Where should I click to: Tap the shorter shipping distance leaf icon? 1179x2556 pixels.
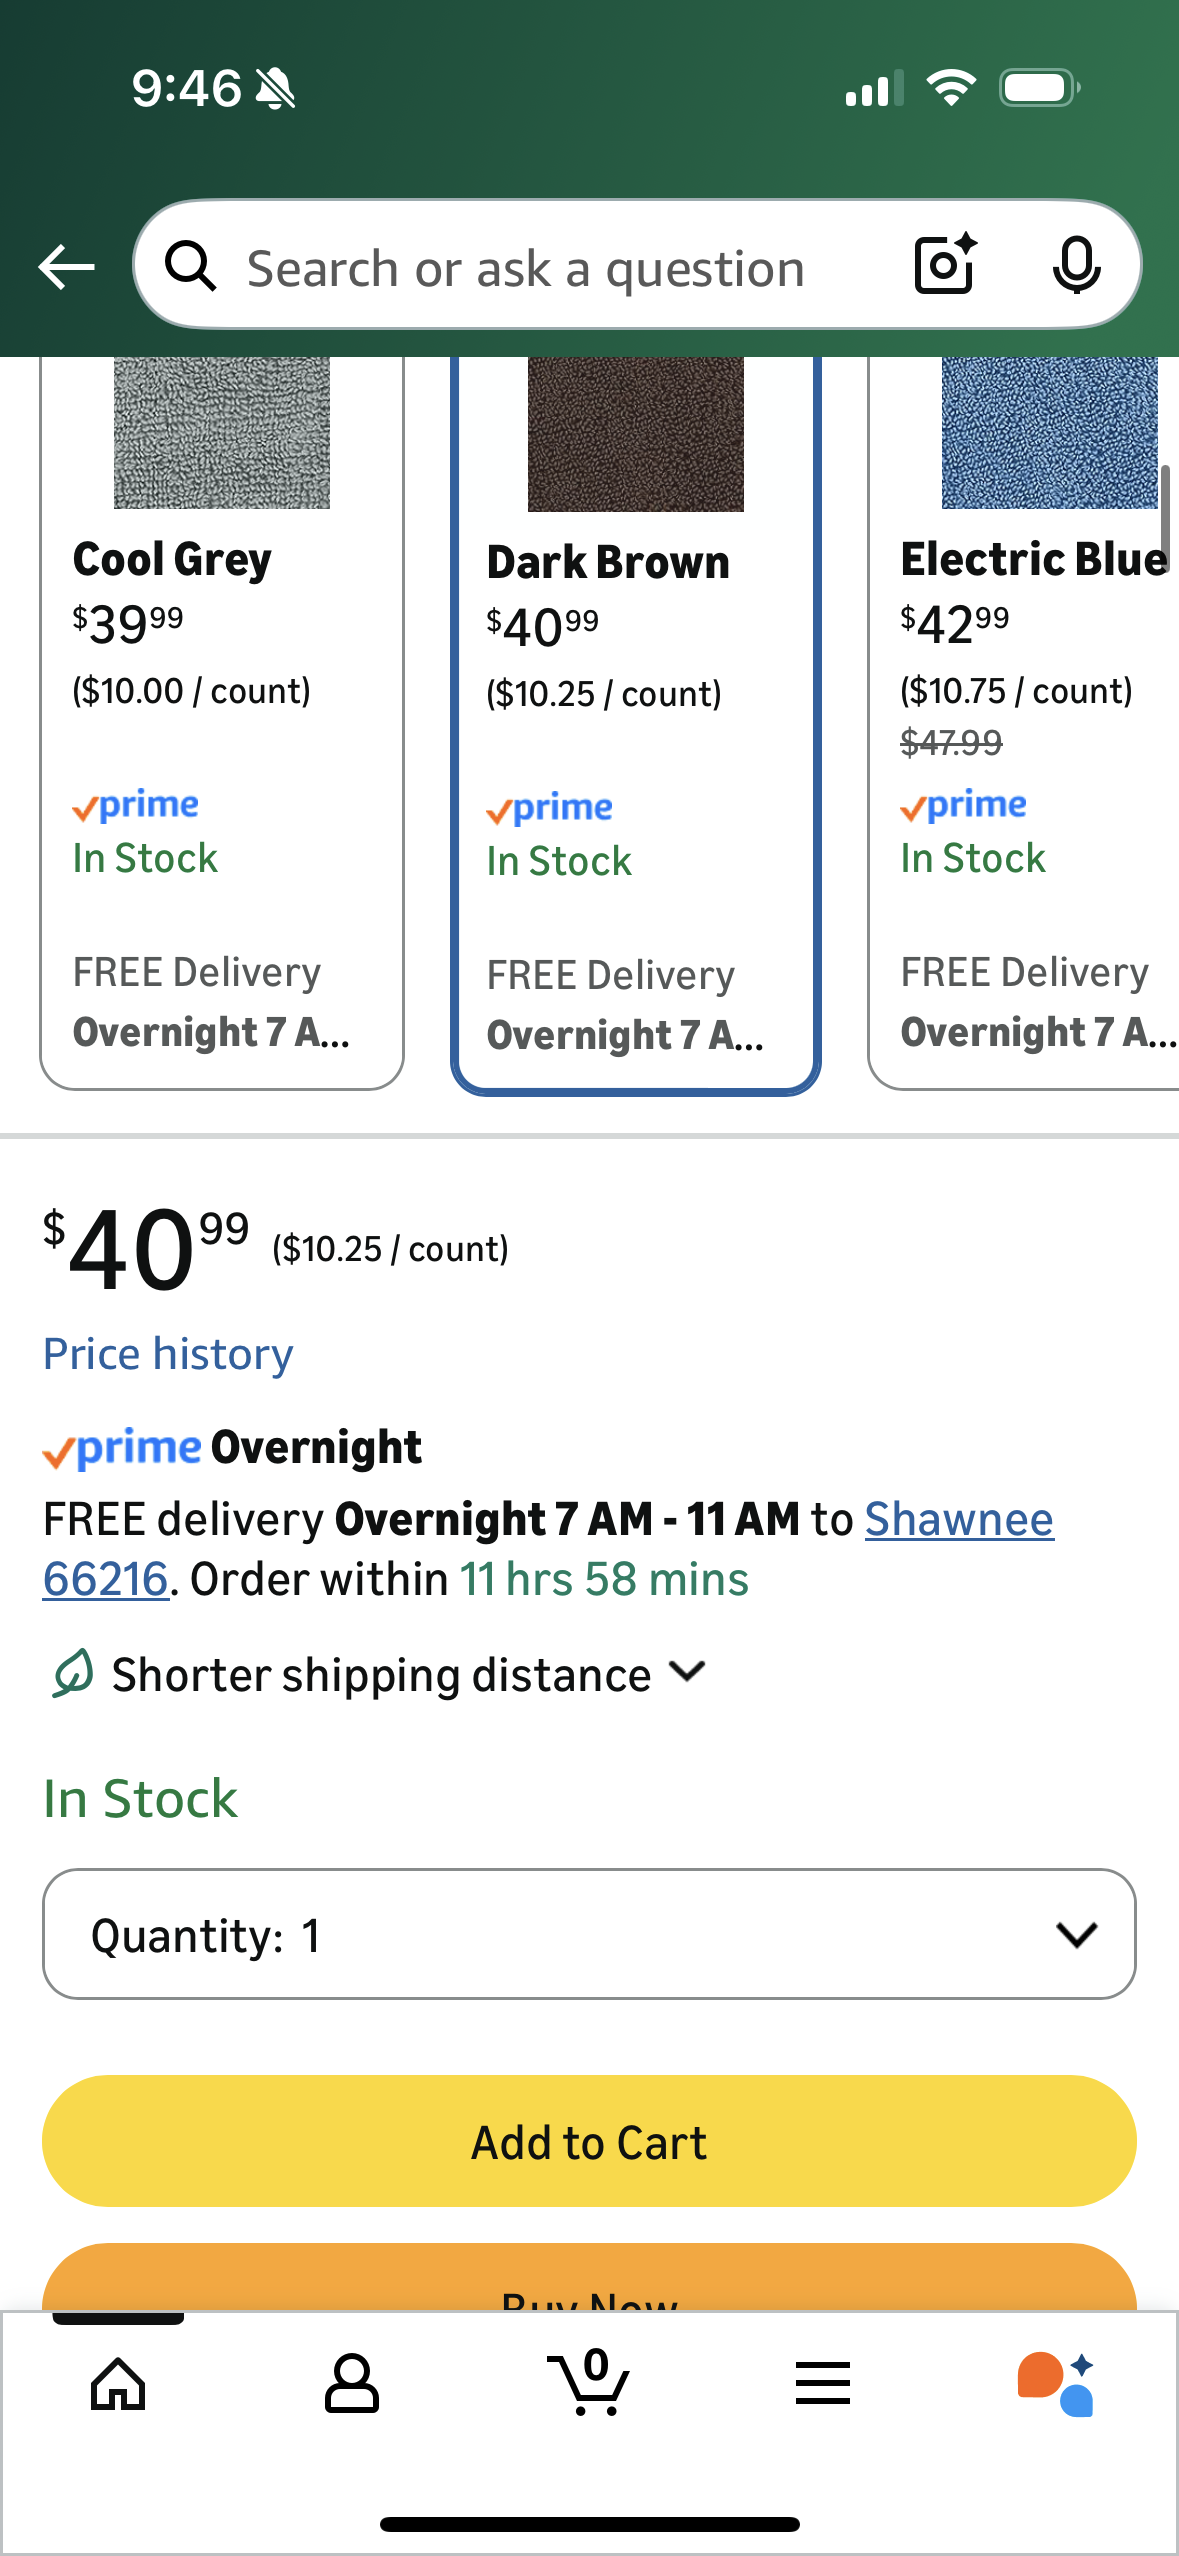pyautogui.click(x=73, y=1674)
